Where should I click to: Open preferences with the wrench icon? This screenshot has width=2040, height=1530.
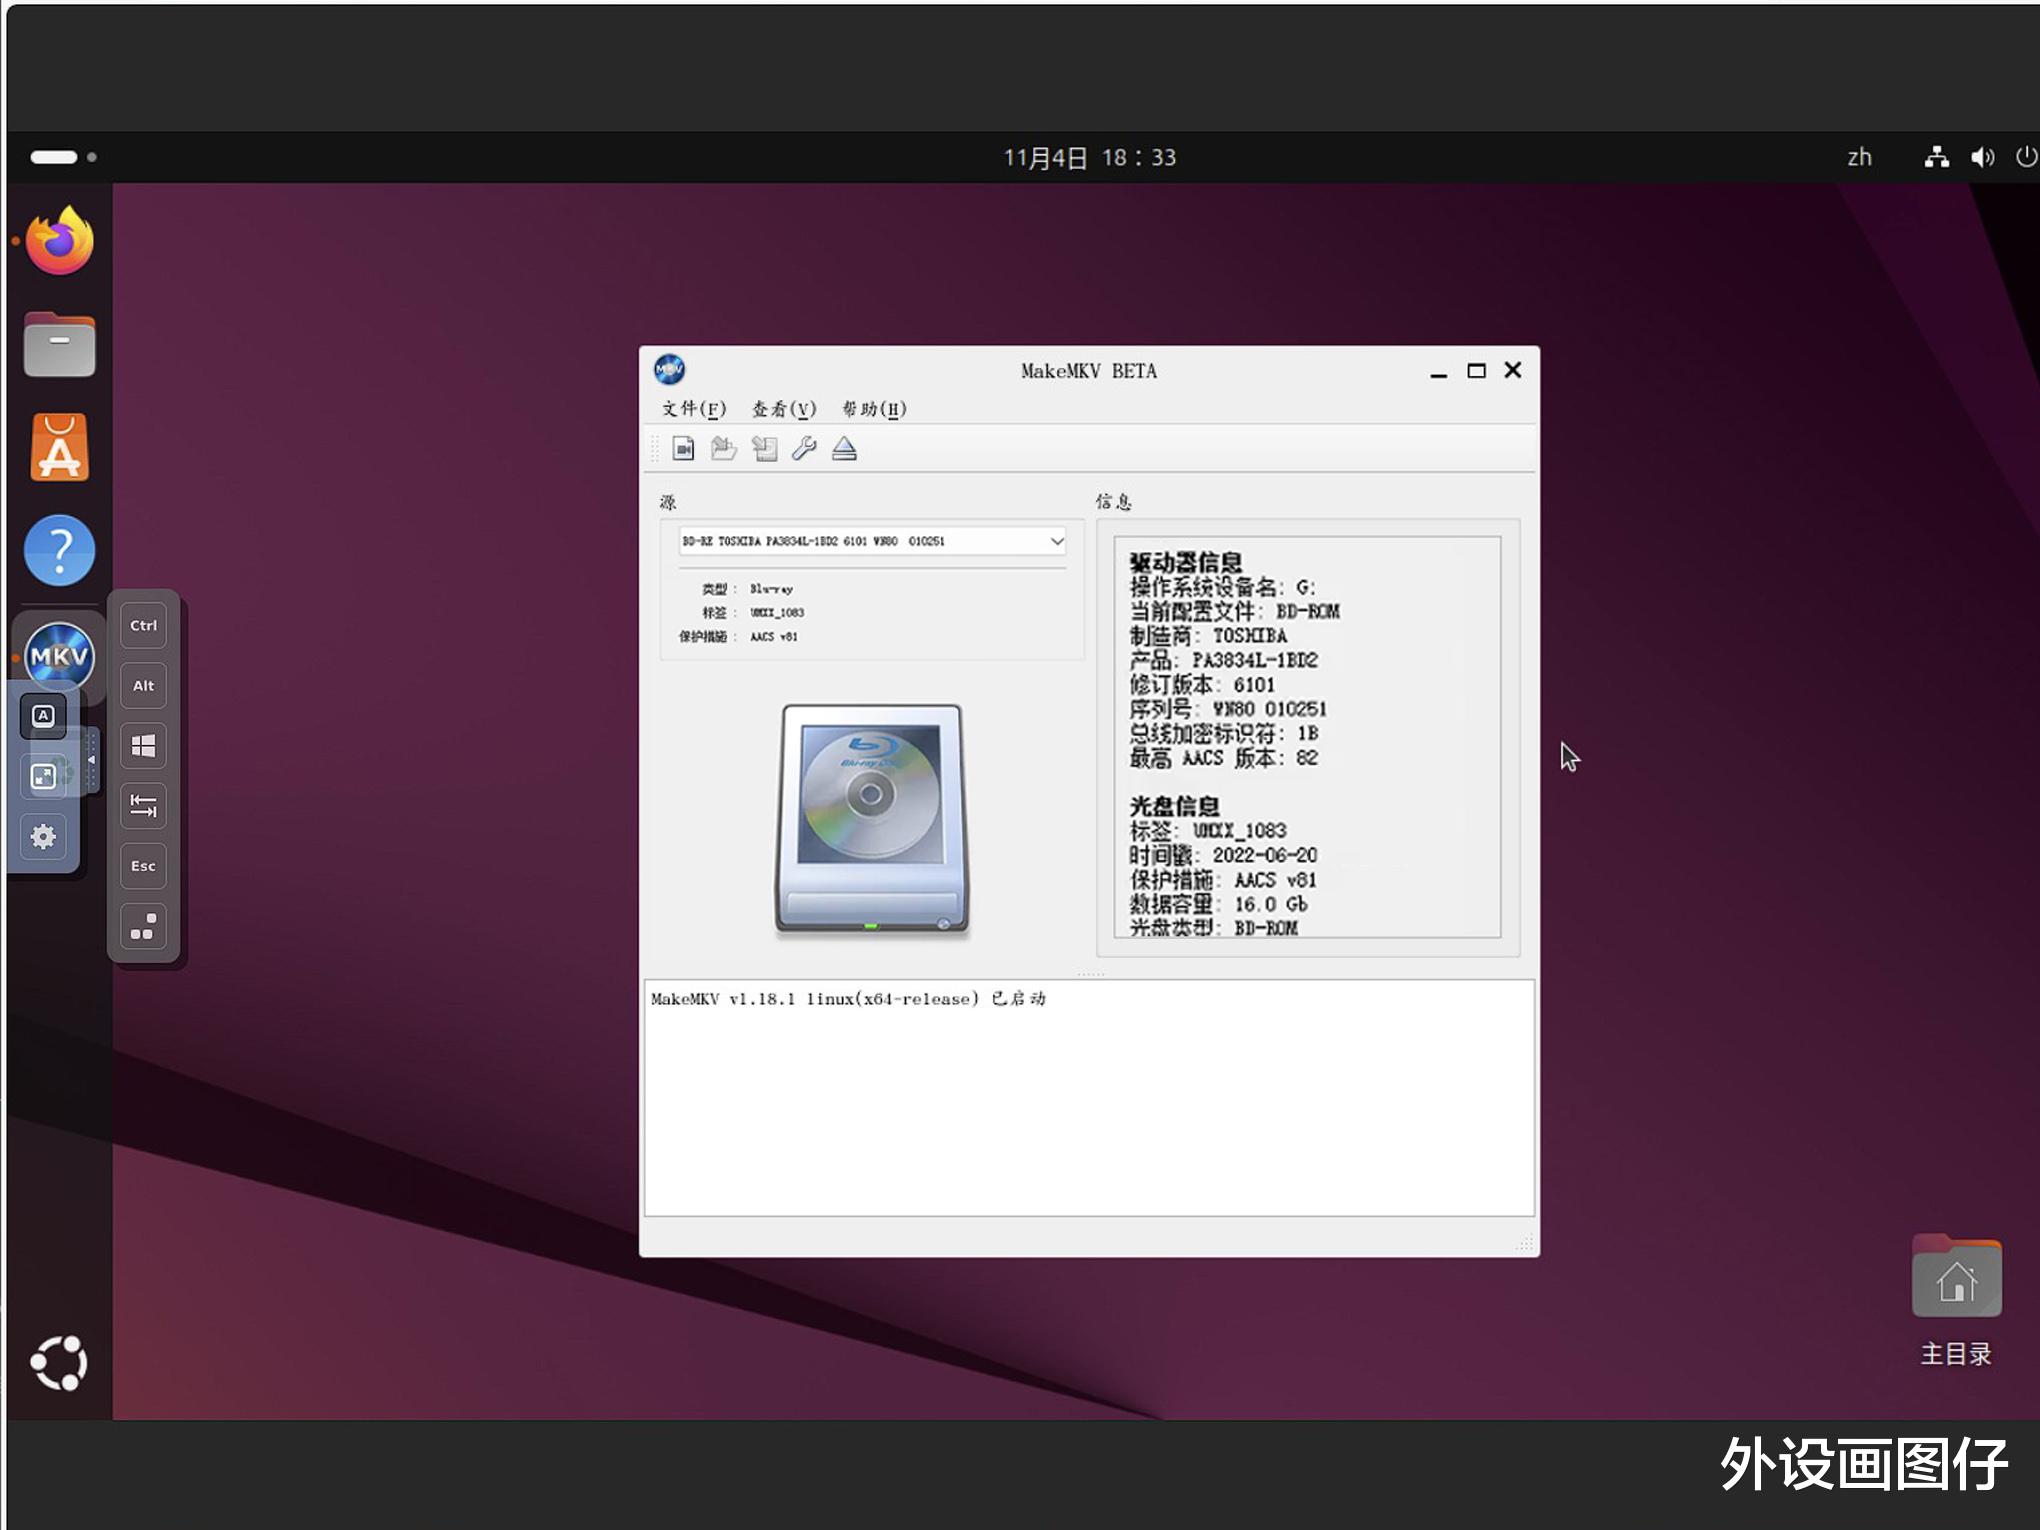point(804,449)
